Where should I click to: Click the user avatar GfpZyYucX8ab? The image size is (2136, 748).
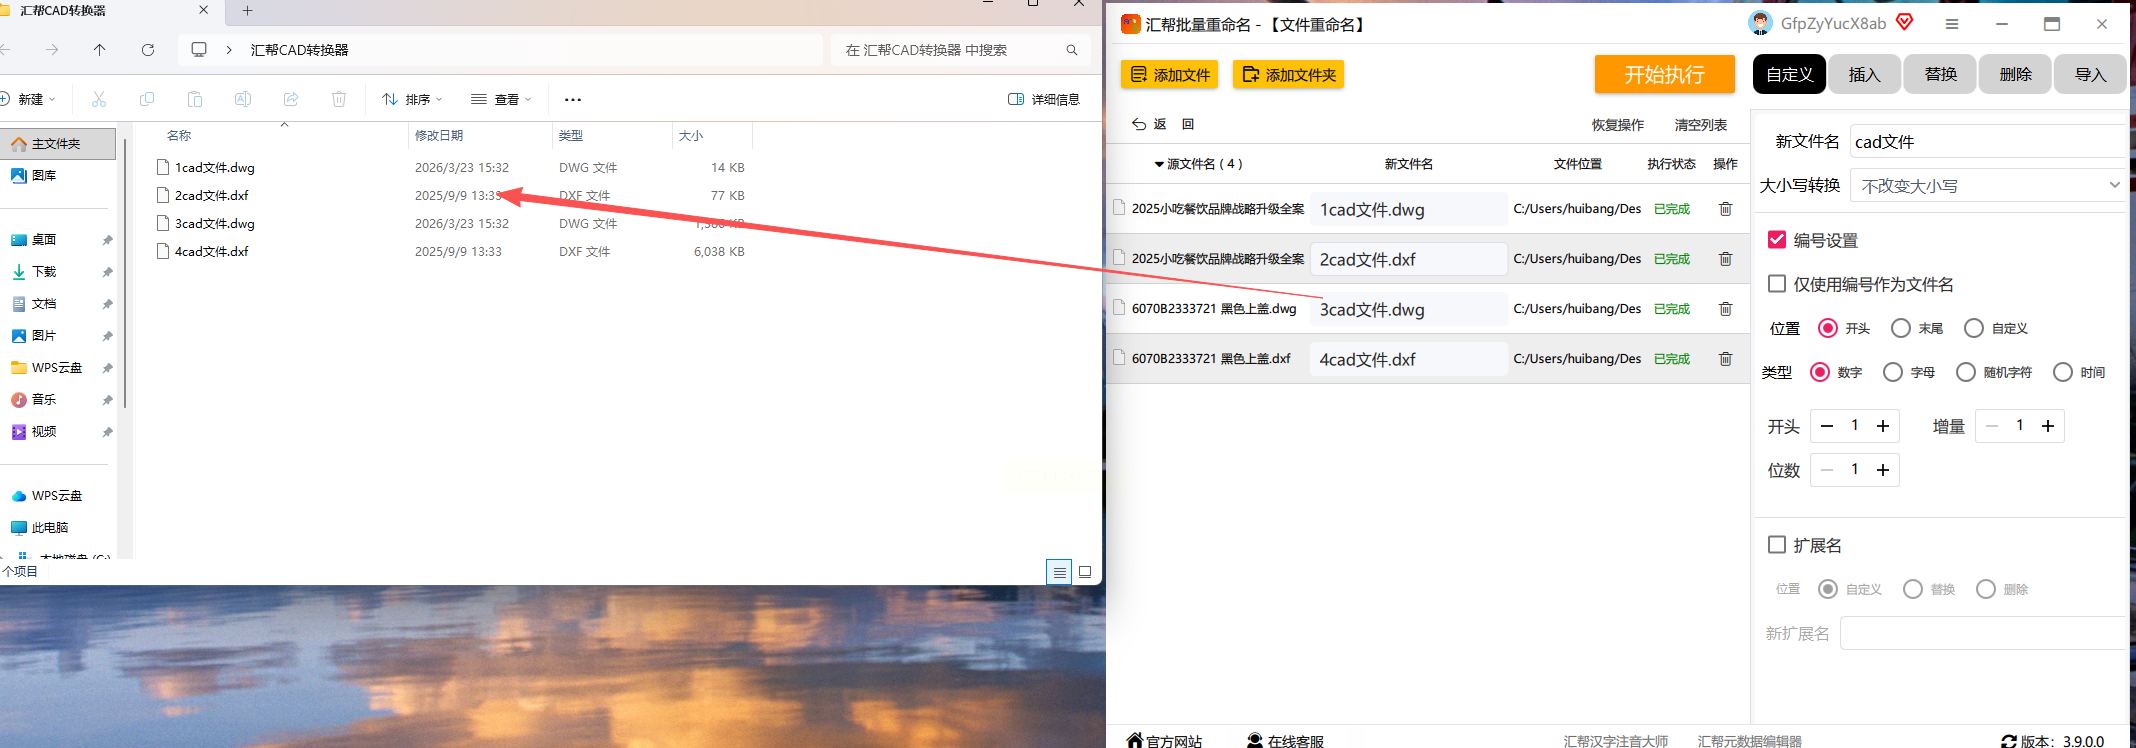(1760, 23)
